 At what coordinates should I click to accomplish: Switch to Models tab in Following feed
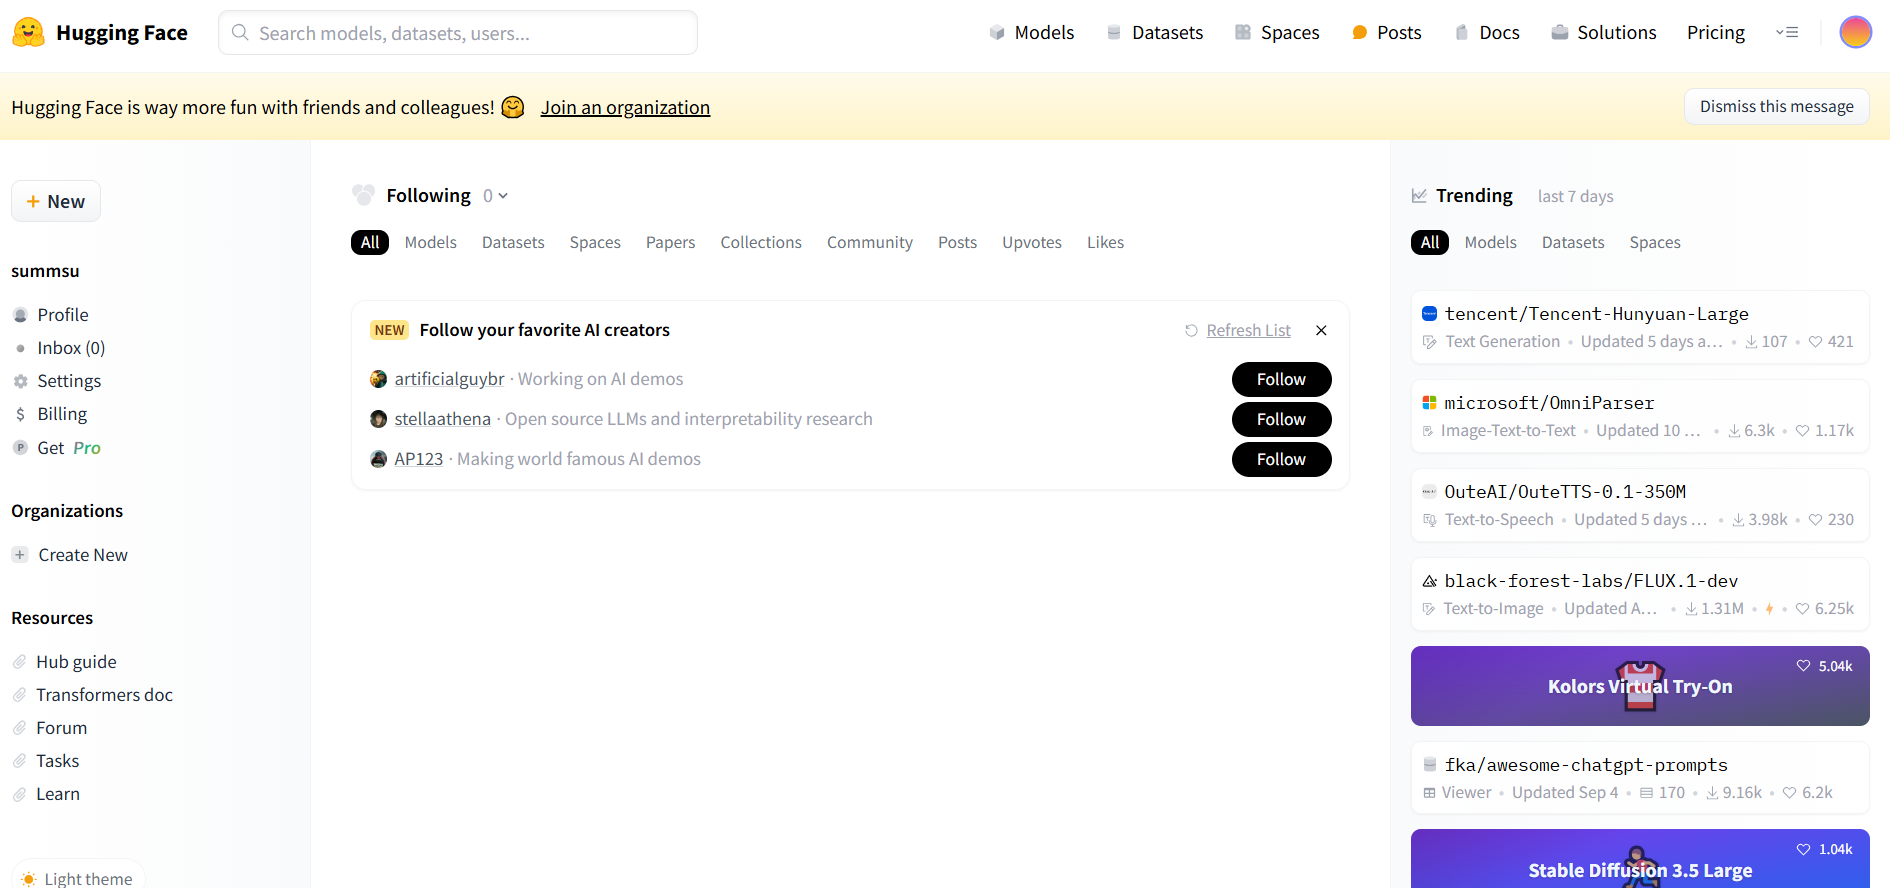pyautogui.click(x=431, y=242)
